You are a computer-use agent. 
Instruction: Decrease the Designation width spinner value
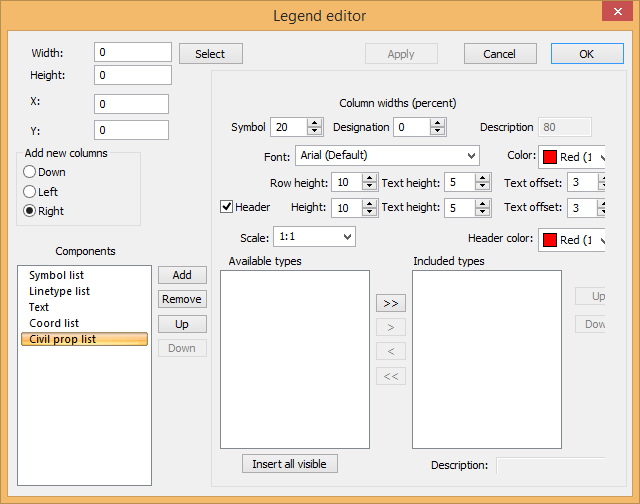point(437,132)
